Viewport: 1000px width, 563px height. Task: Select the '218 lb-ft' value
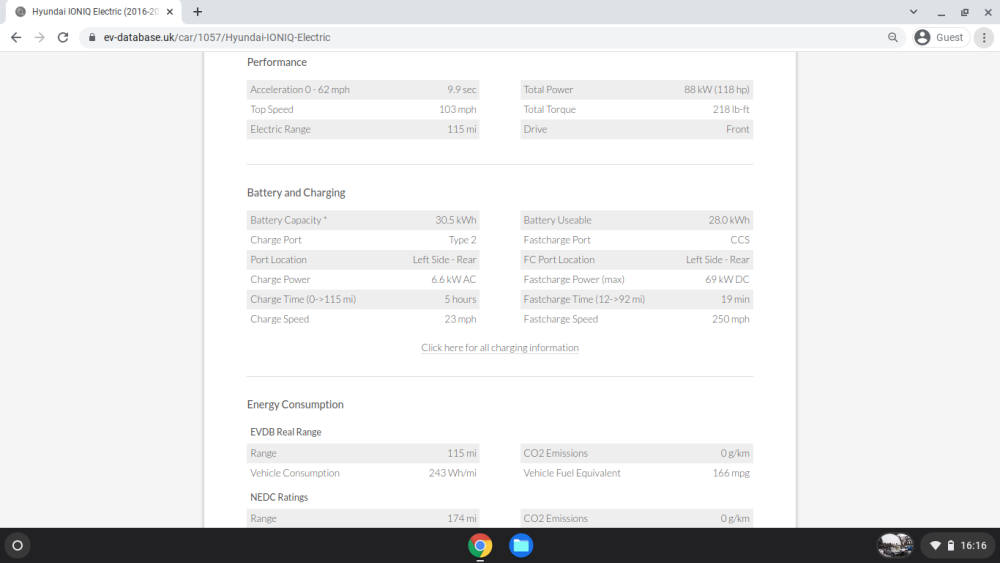tap(731, 110)
